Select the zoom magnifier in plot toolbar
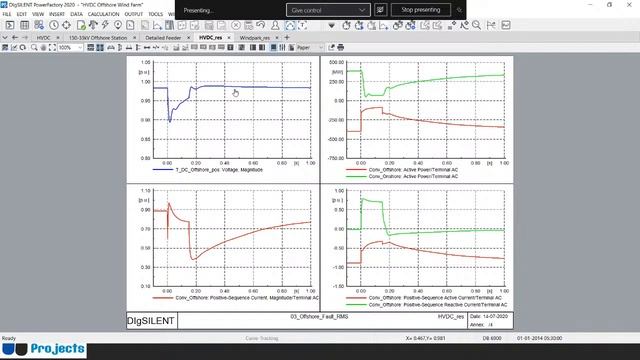640x360 pixels. tap(34, 47)
